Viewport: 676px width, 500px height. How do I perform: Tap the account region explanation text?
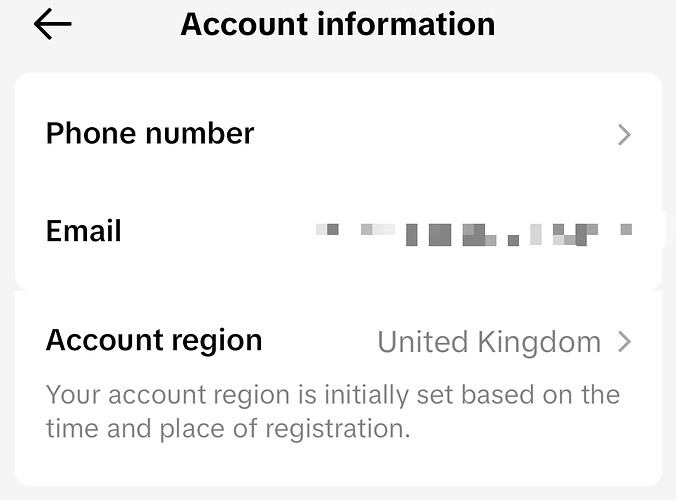(332, 411)
